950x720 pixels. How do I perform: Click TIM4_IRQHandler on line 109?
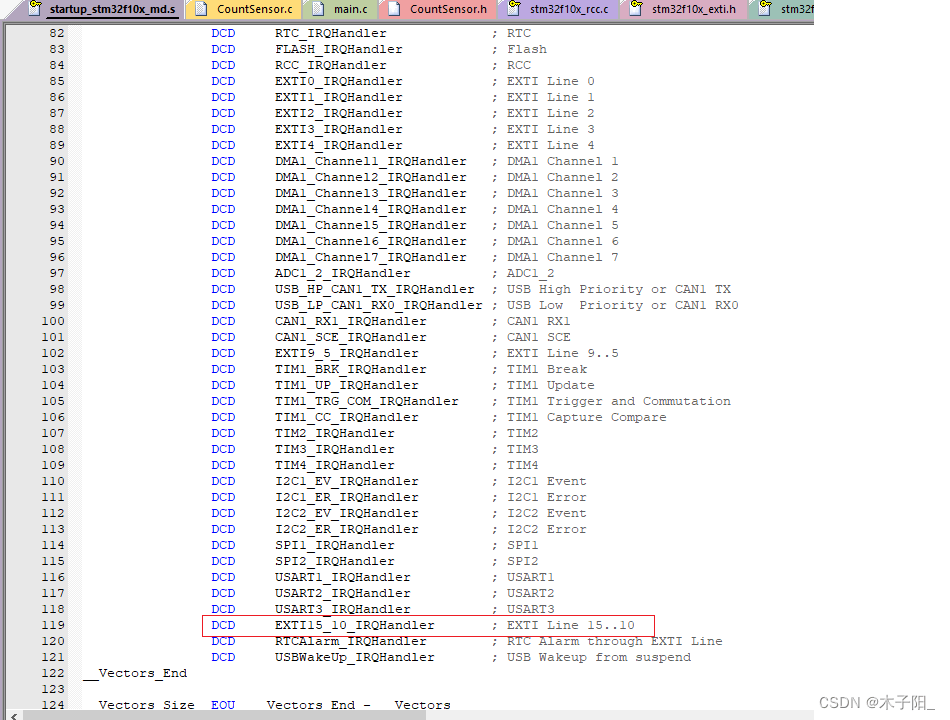334,465
